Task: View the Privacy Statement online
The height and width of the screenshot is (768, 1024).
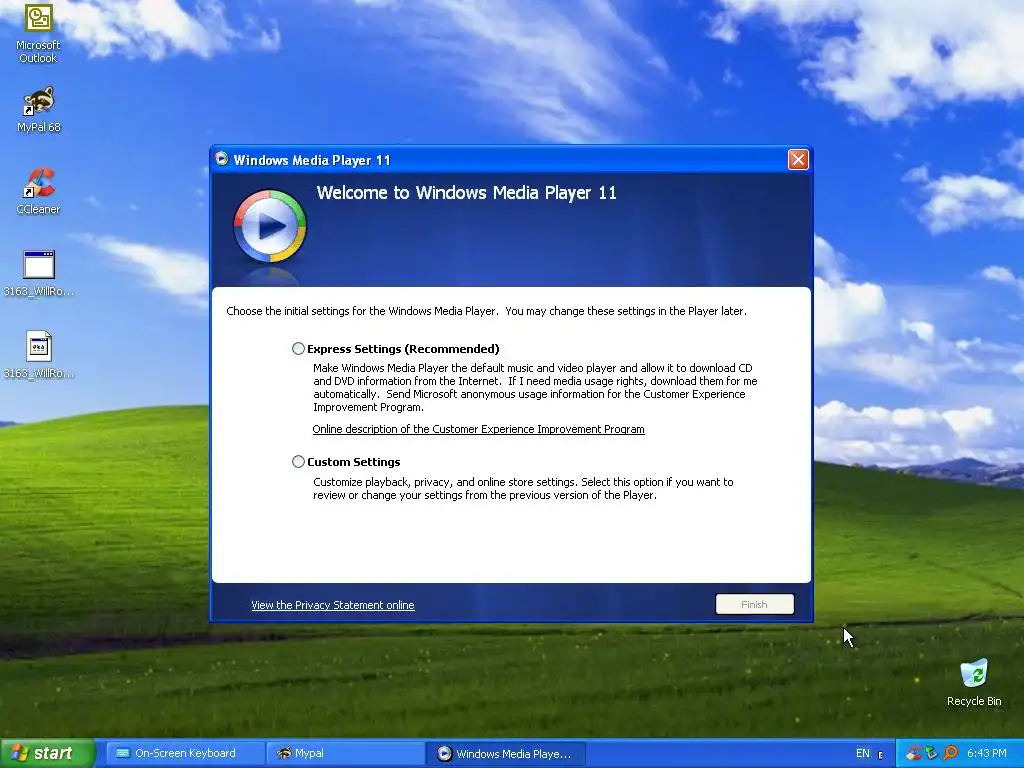Action: (332, 605)
